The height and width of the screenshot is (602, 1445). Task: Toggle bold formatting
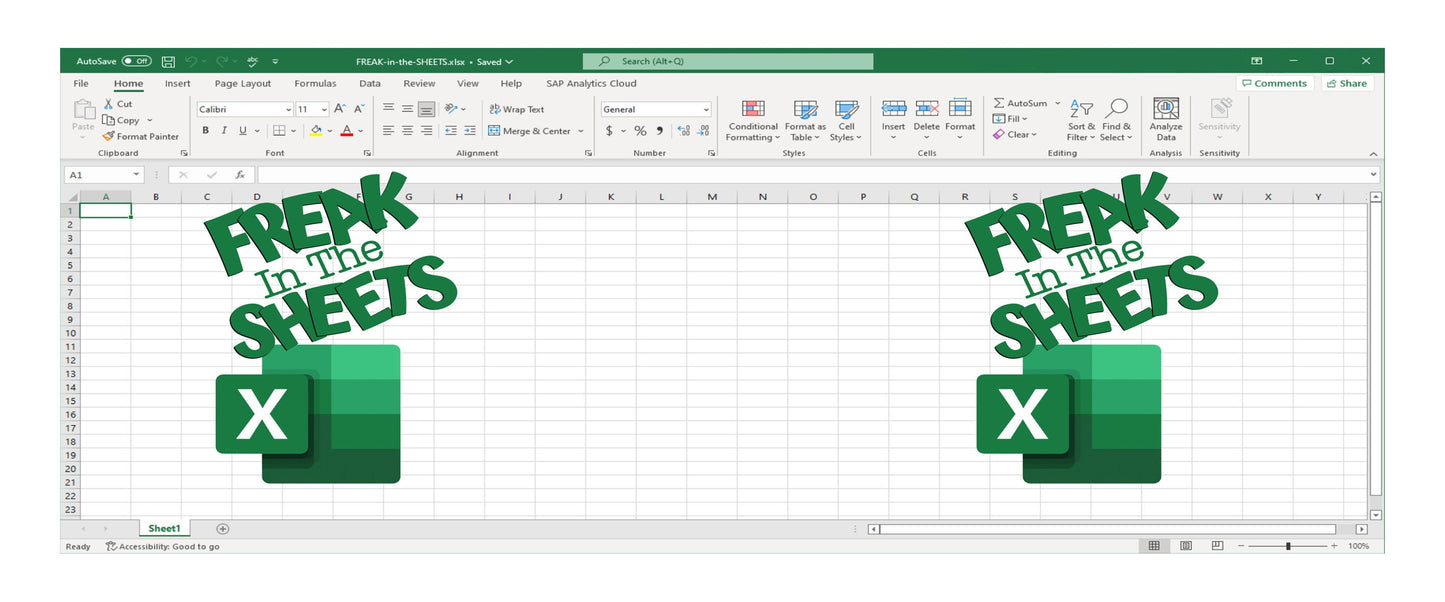pyautogui.click(x=205, y=130)
